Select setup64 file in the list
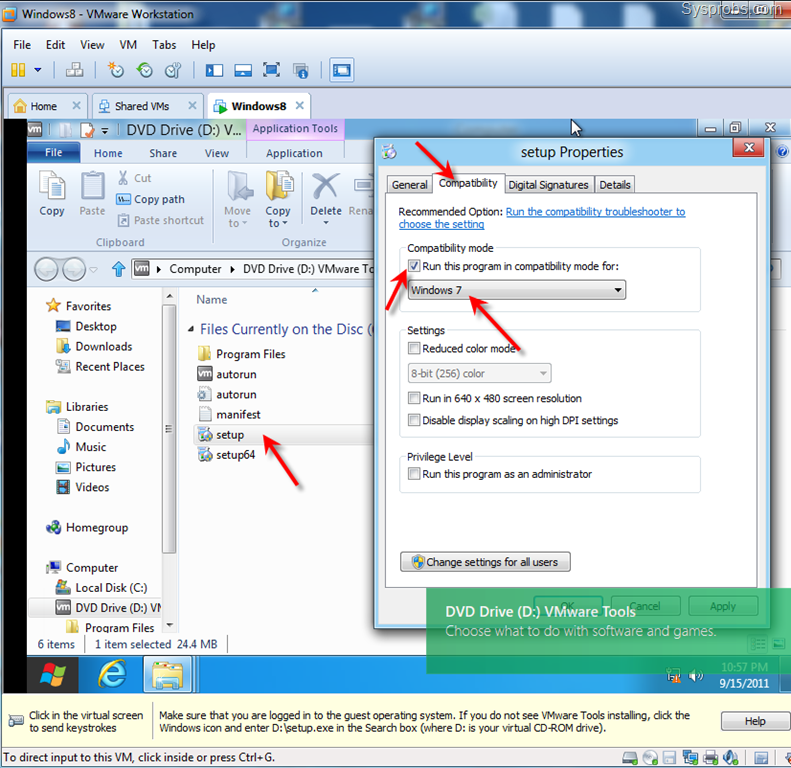The image size is (791, 768). click(236, 455)
